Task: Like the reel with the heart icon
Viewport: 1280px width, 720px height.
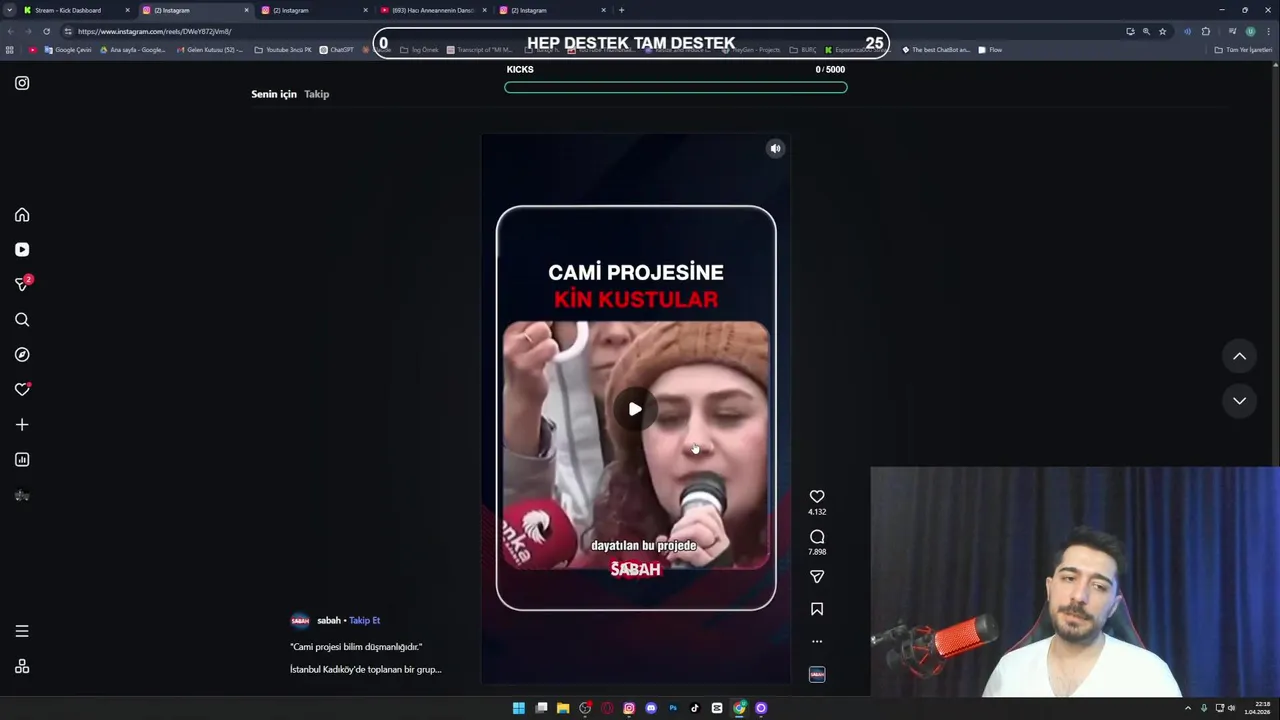Action: coord(817,496)
